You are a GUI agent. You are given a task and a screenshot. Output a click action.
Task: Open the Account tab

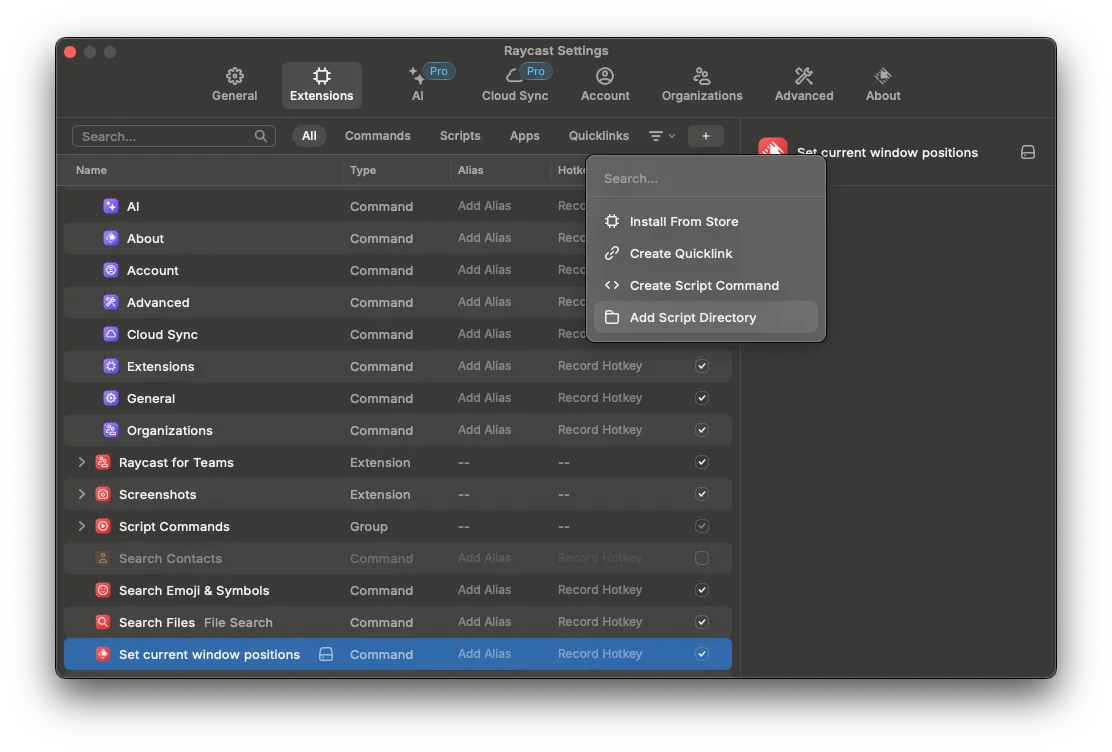(x=605, y=85)
